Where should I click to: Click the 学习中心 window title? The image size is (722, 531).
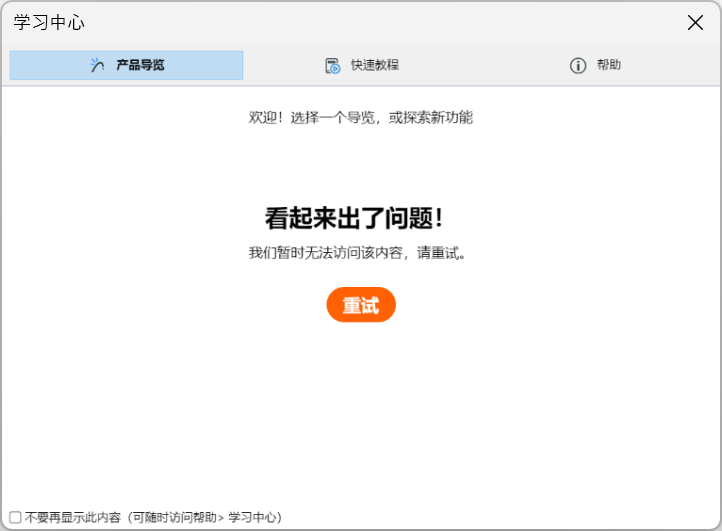49,22
